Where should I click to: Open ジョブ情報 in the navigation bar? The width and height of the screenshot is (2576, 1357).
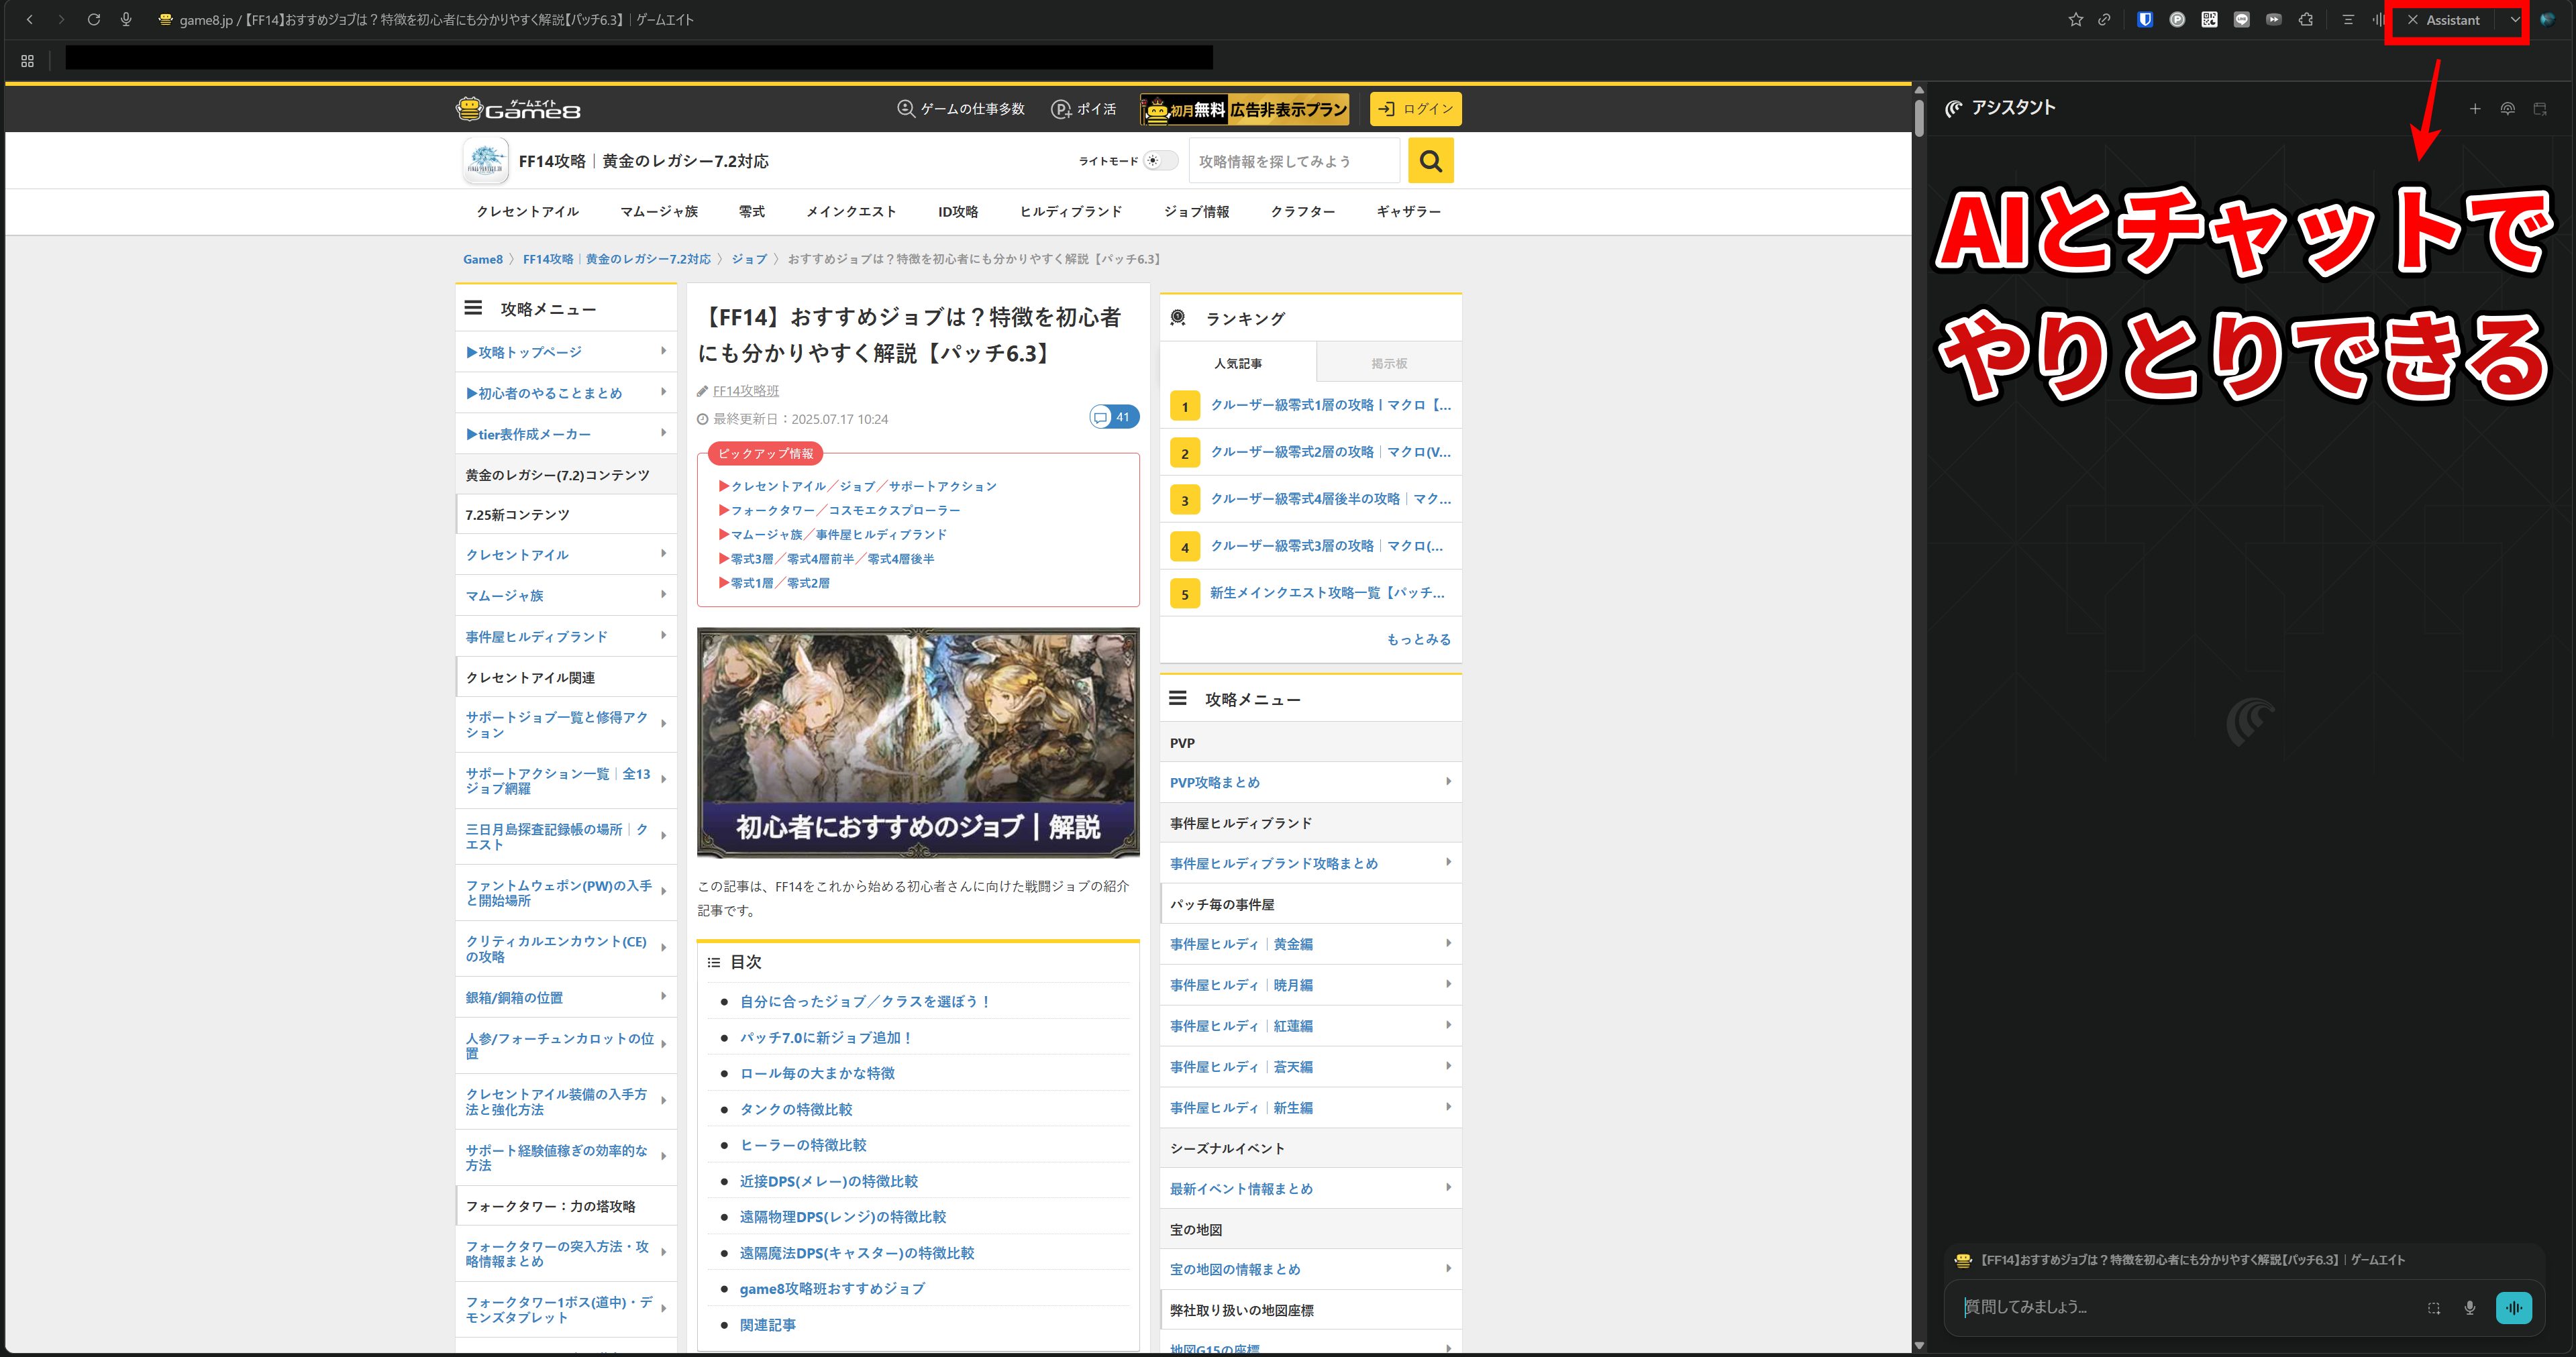pos(1196,211)
